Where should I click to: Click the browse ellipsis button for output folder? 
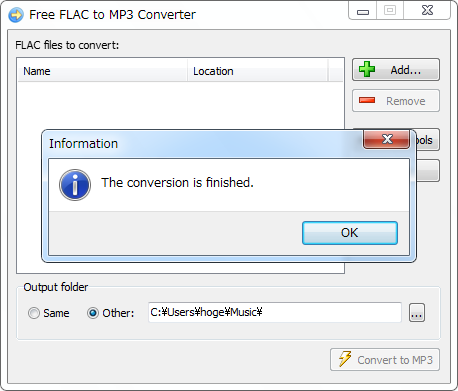pos(417,313)
